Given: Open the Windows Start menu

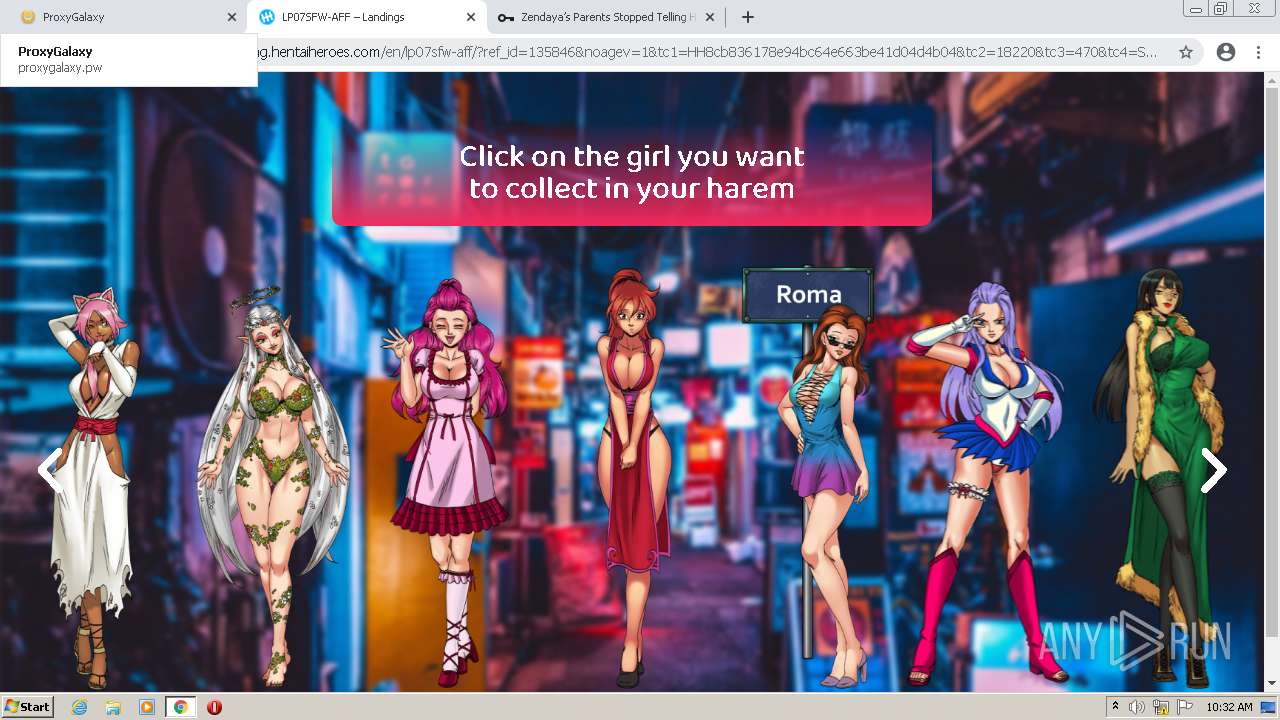Looking at the screenshot, I should [x=27, y=707].
